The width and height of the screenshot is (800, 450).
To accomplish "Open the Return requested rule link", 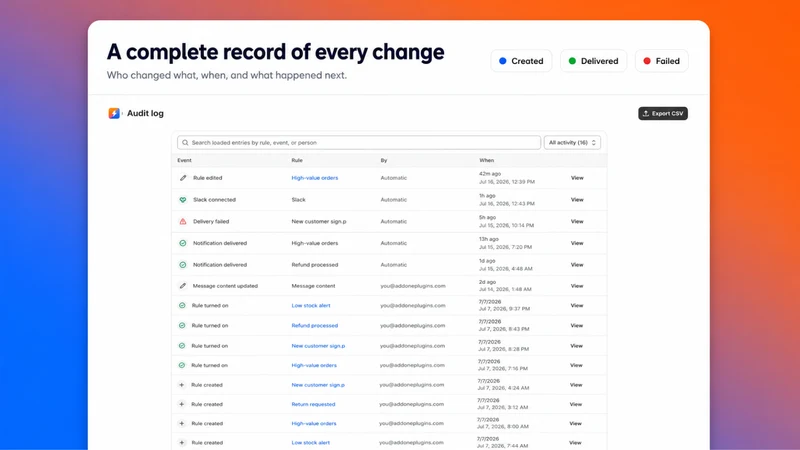I will point(313,404).
